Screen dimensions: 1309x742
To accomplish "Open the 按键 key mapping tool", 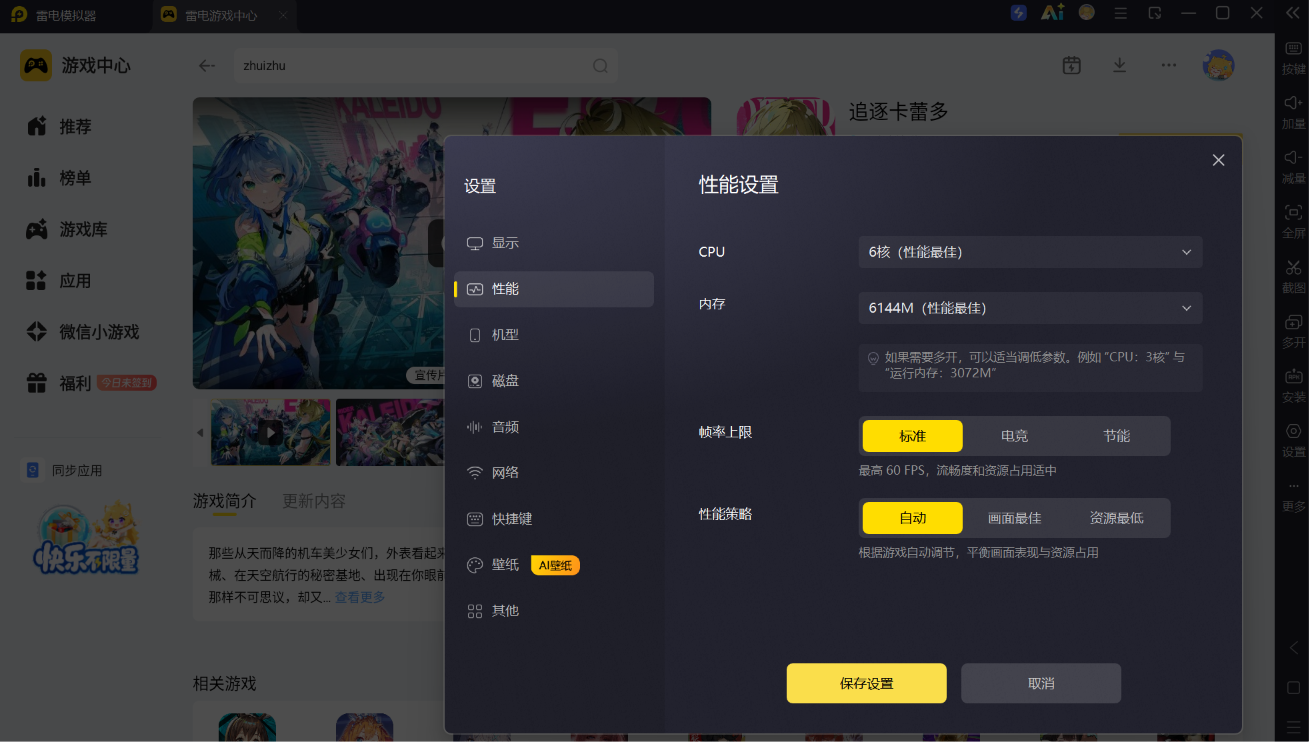I will click(x=1293, y=58).
